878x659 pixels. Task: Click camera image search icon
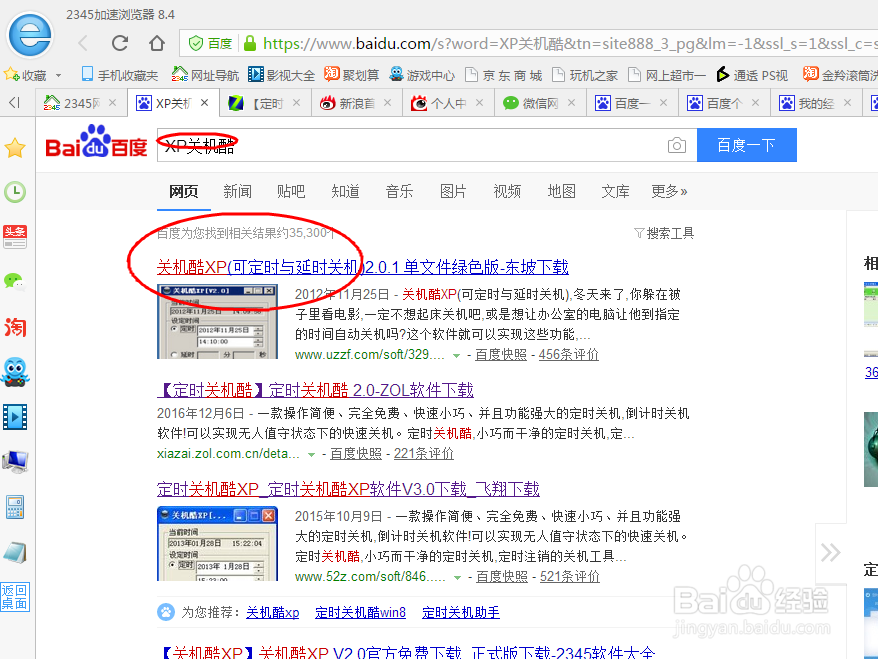(x=676, y=146)
